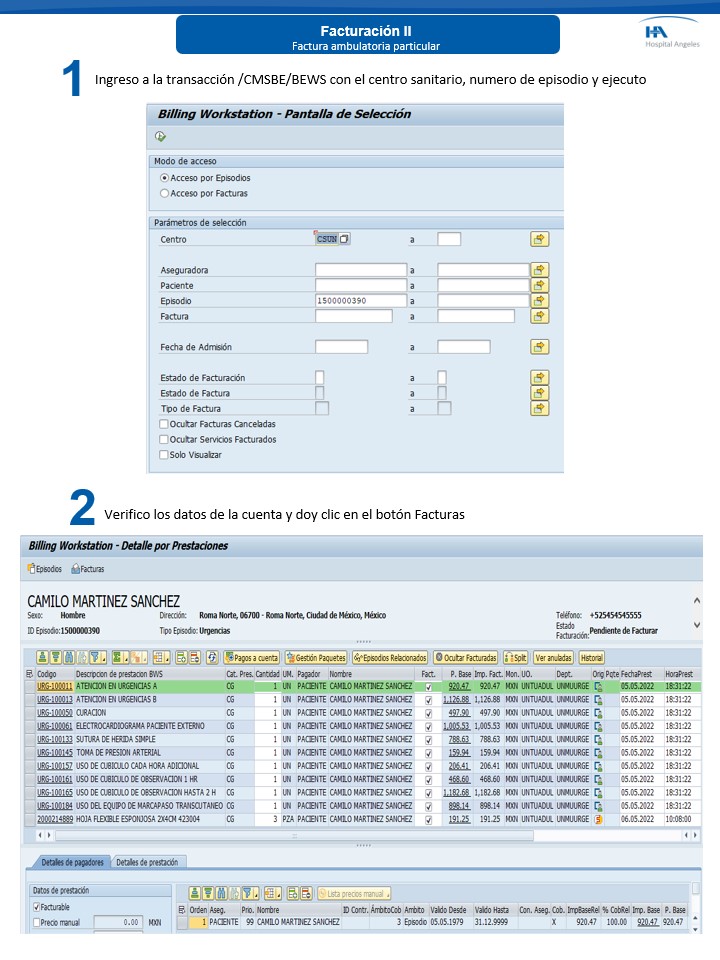The image size is (720, 960).
Task: Expand patient header with the down chevron
Action: [x=697, y=625]
